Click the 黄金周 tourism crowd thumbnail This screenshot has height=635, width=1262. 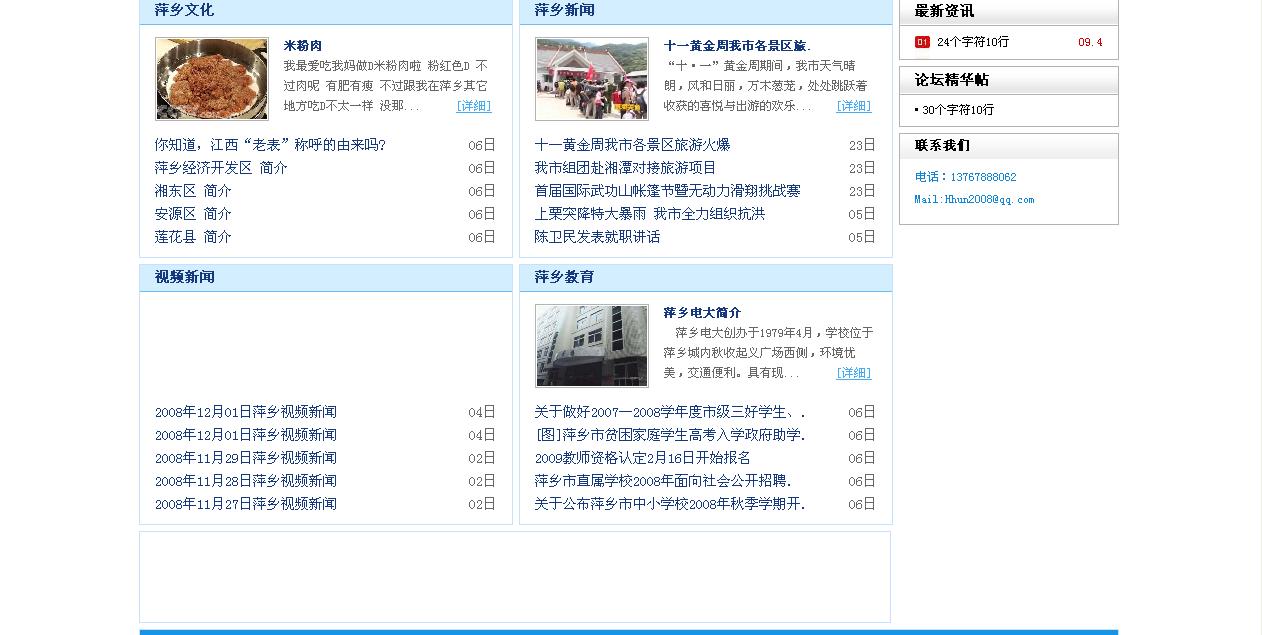(x=592, y=79)
